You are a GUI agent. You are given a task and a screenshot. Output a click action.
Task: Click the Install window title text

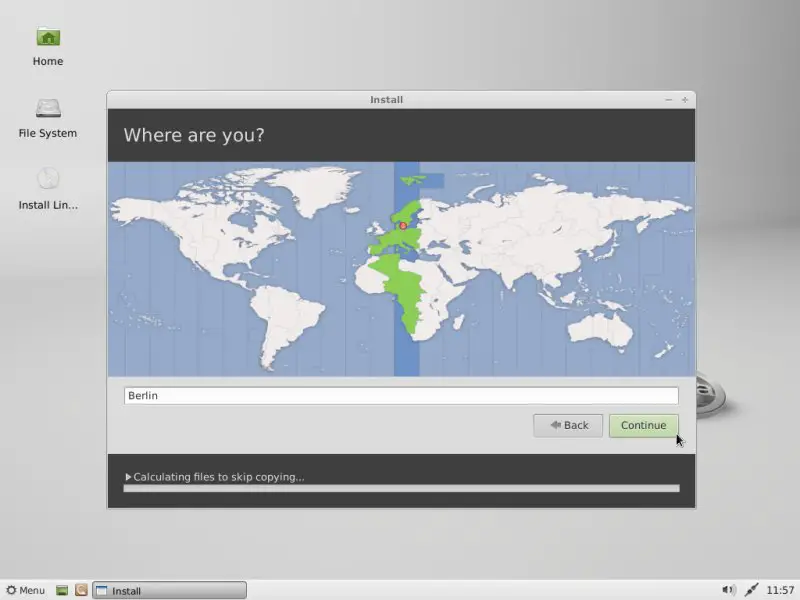tap(386, 100)
